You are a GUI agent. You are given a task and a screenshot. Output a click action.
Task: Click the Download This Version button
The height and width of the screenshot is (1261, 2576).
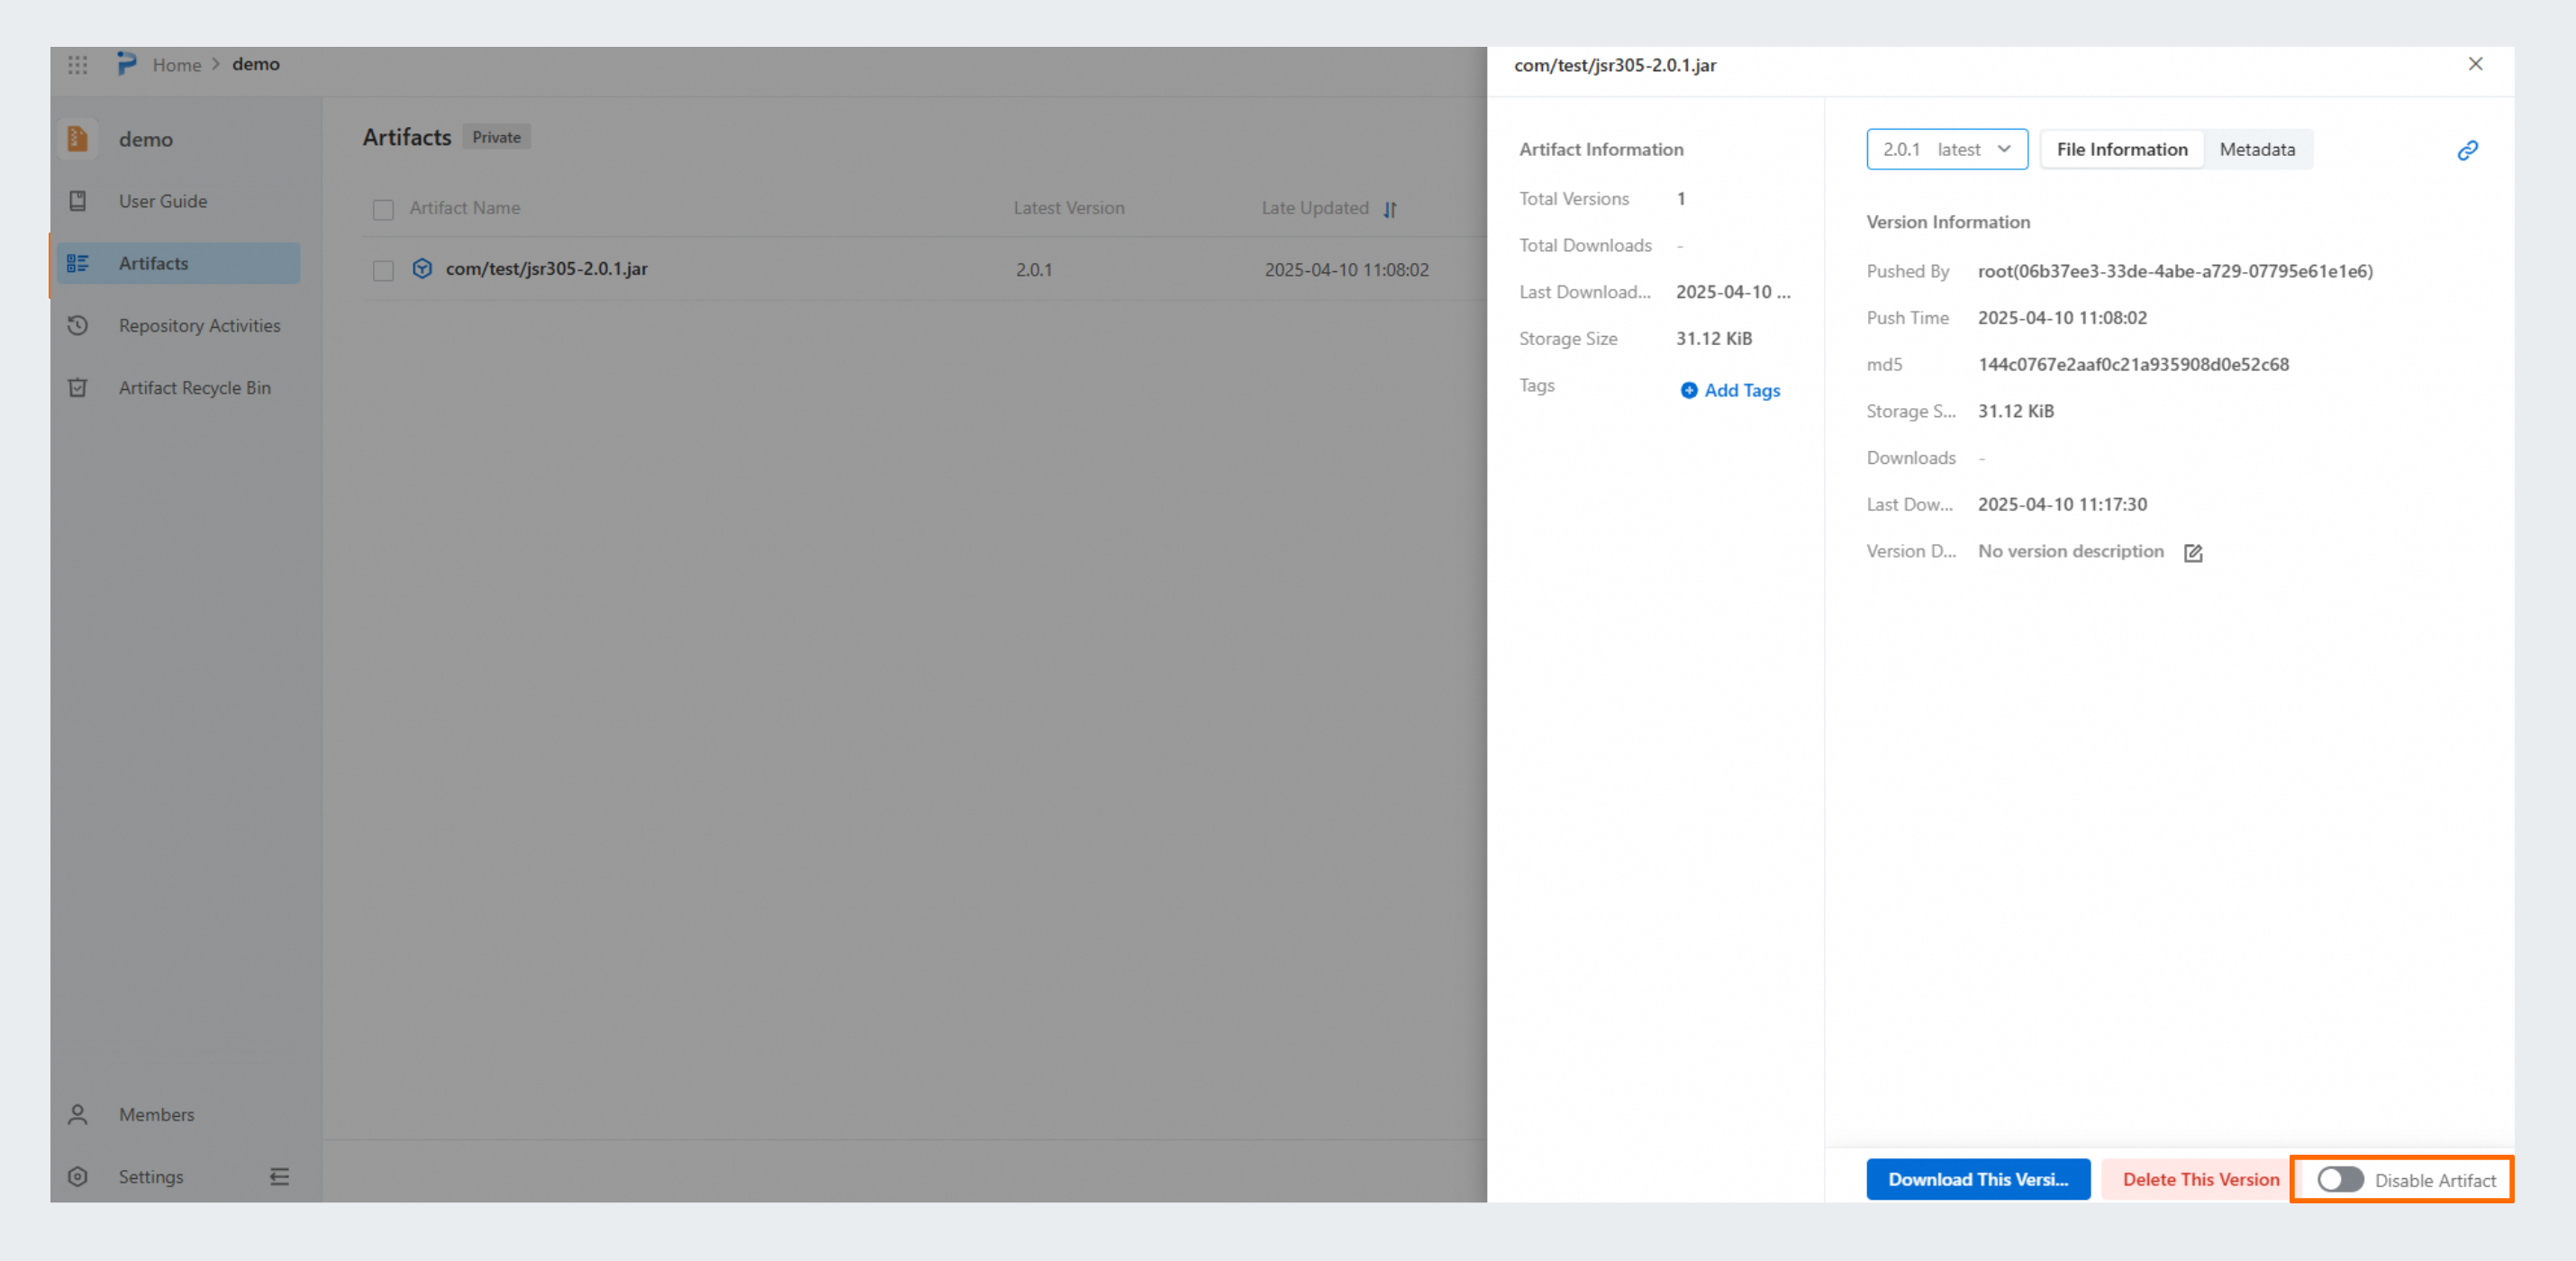(1977, 1180)
